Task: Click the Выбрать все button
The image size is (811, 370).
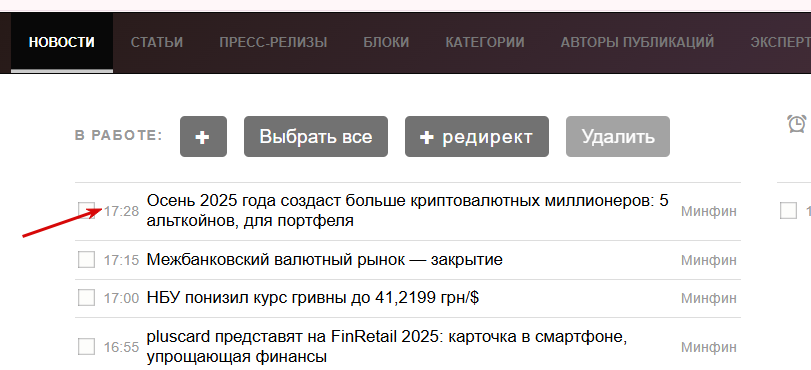Action: click(316, 137)
